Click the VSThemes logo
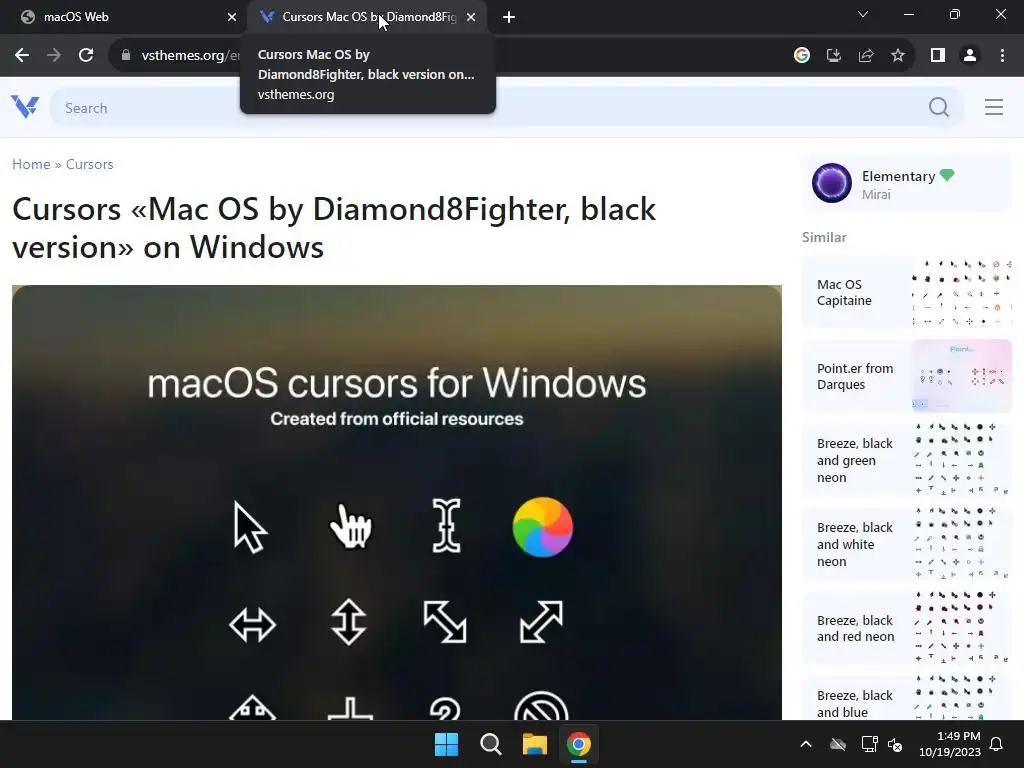Image resolution: width=1024 pixels, height=768 pixels. [x=25, y=106]
